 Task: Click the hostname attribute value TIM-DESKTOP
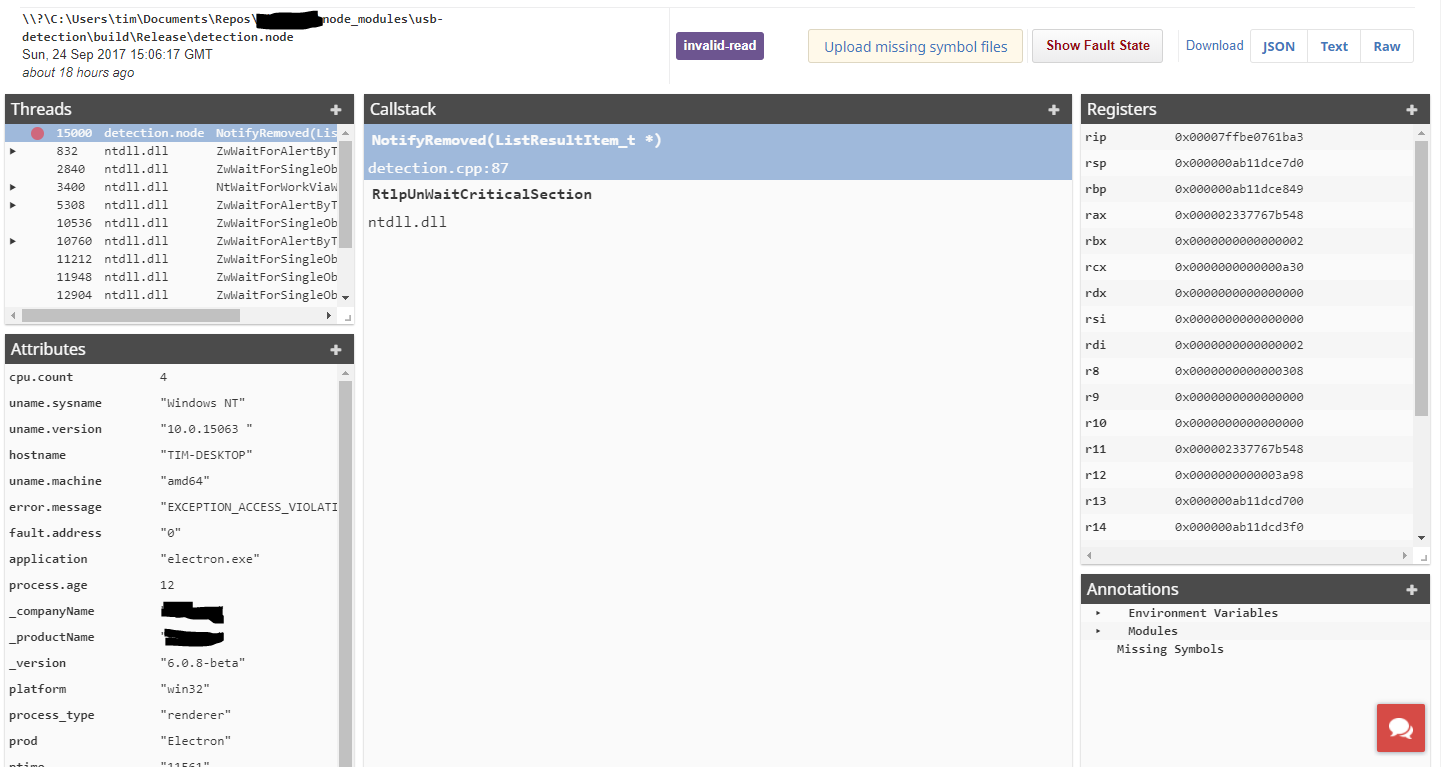coord(206,455)
